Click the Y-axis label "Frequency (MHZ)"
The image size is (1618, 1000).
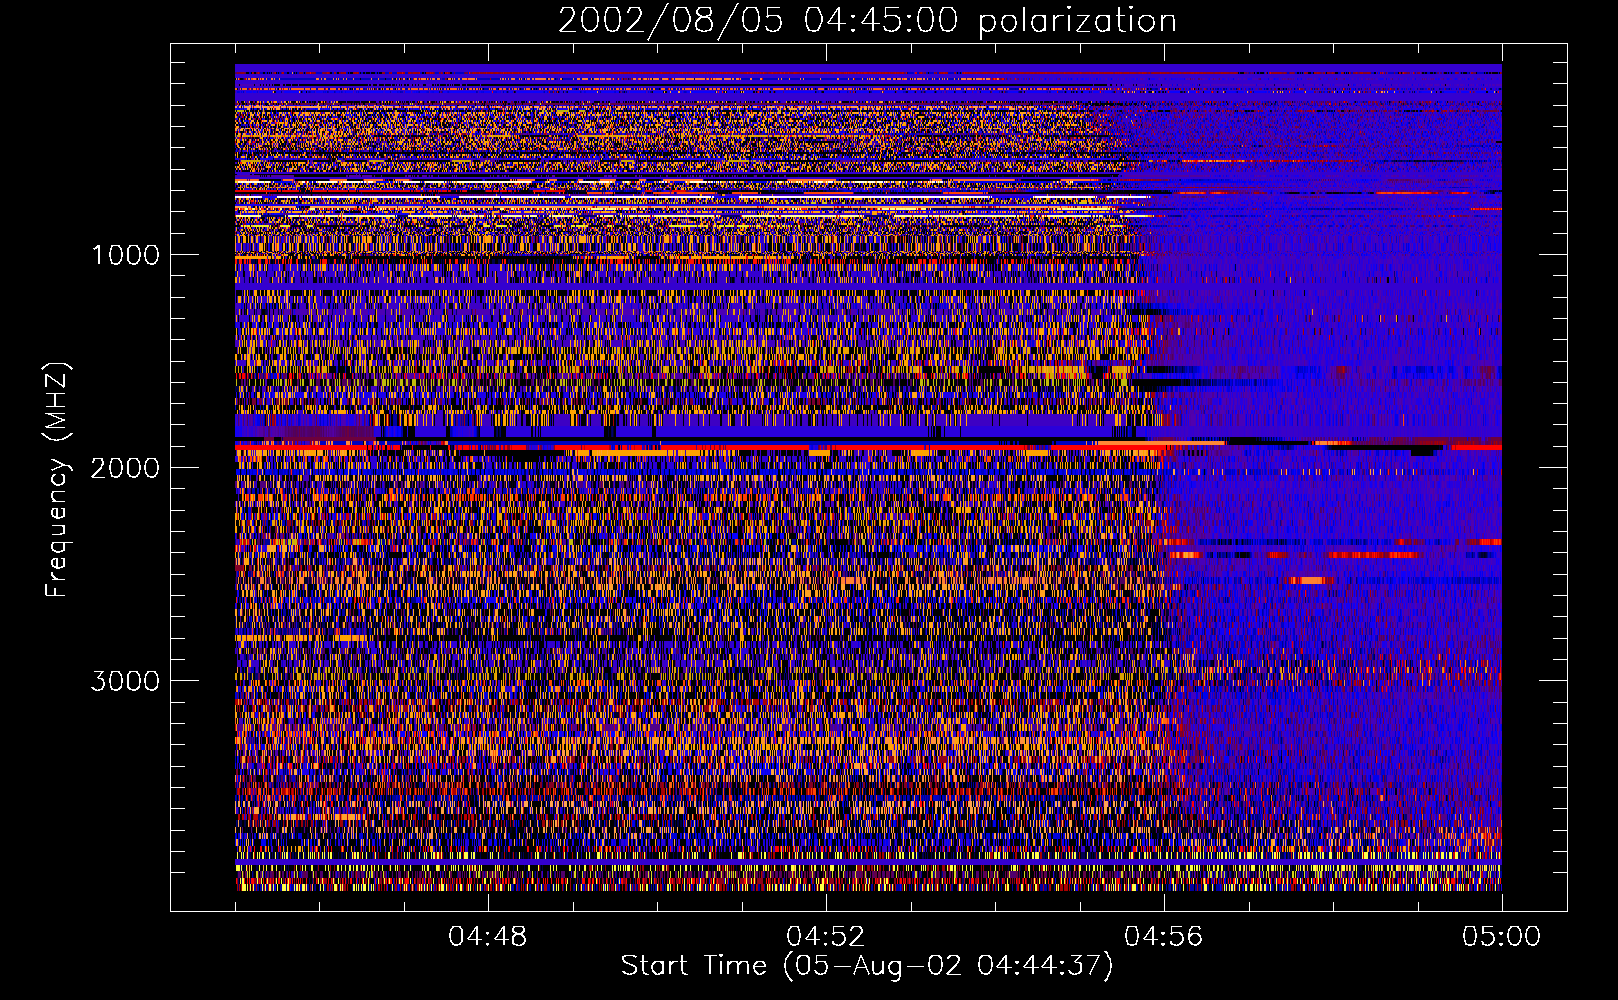pyautogui.click(x=57, y=480)
